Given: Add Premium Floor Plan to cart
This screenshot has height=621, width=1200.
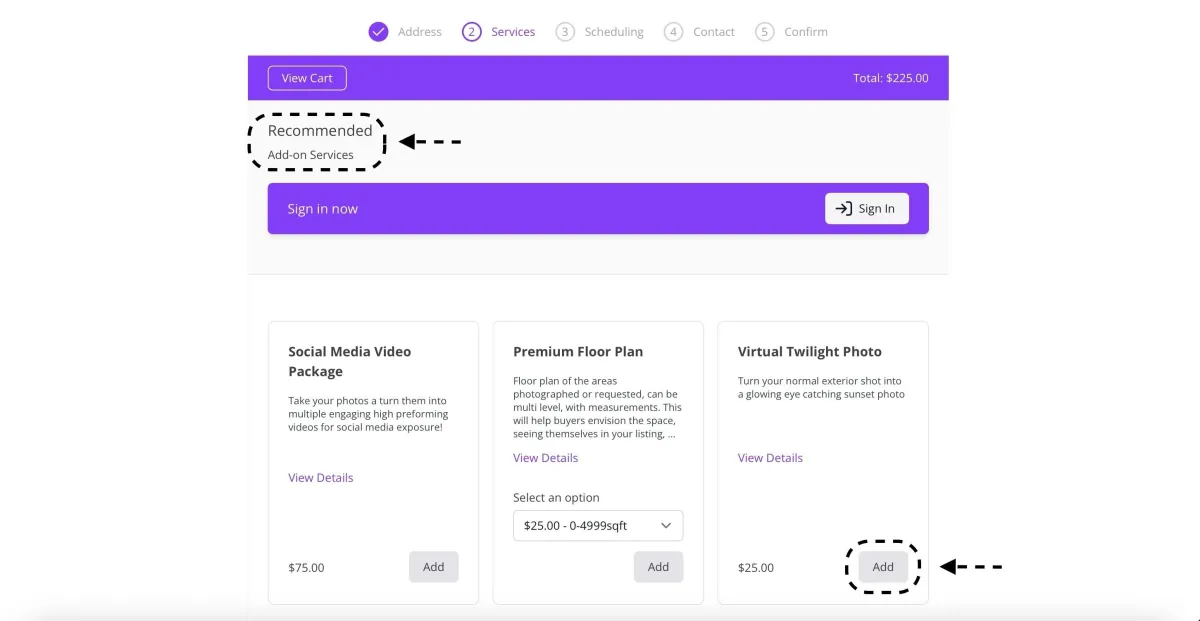Looking at the screenshot, I should [x=658, y=567].
